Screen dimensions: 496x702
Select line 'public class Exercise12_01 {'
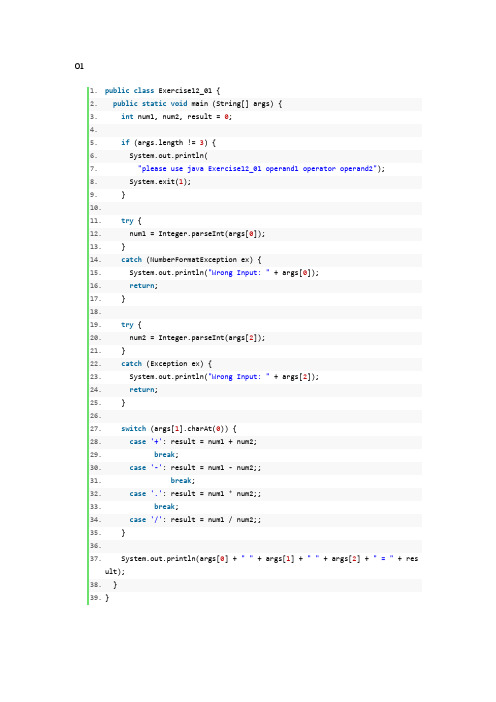(x=162, y=90)
